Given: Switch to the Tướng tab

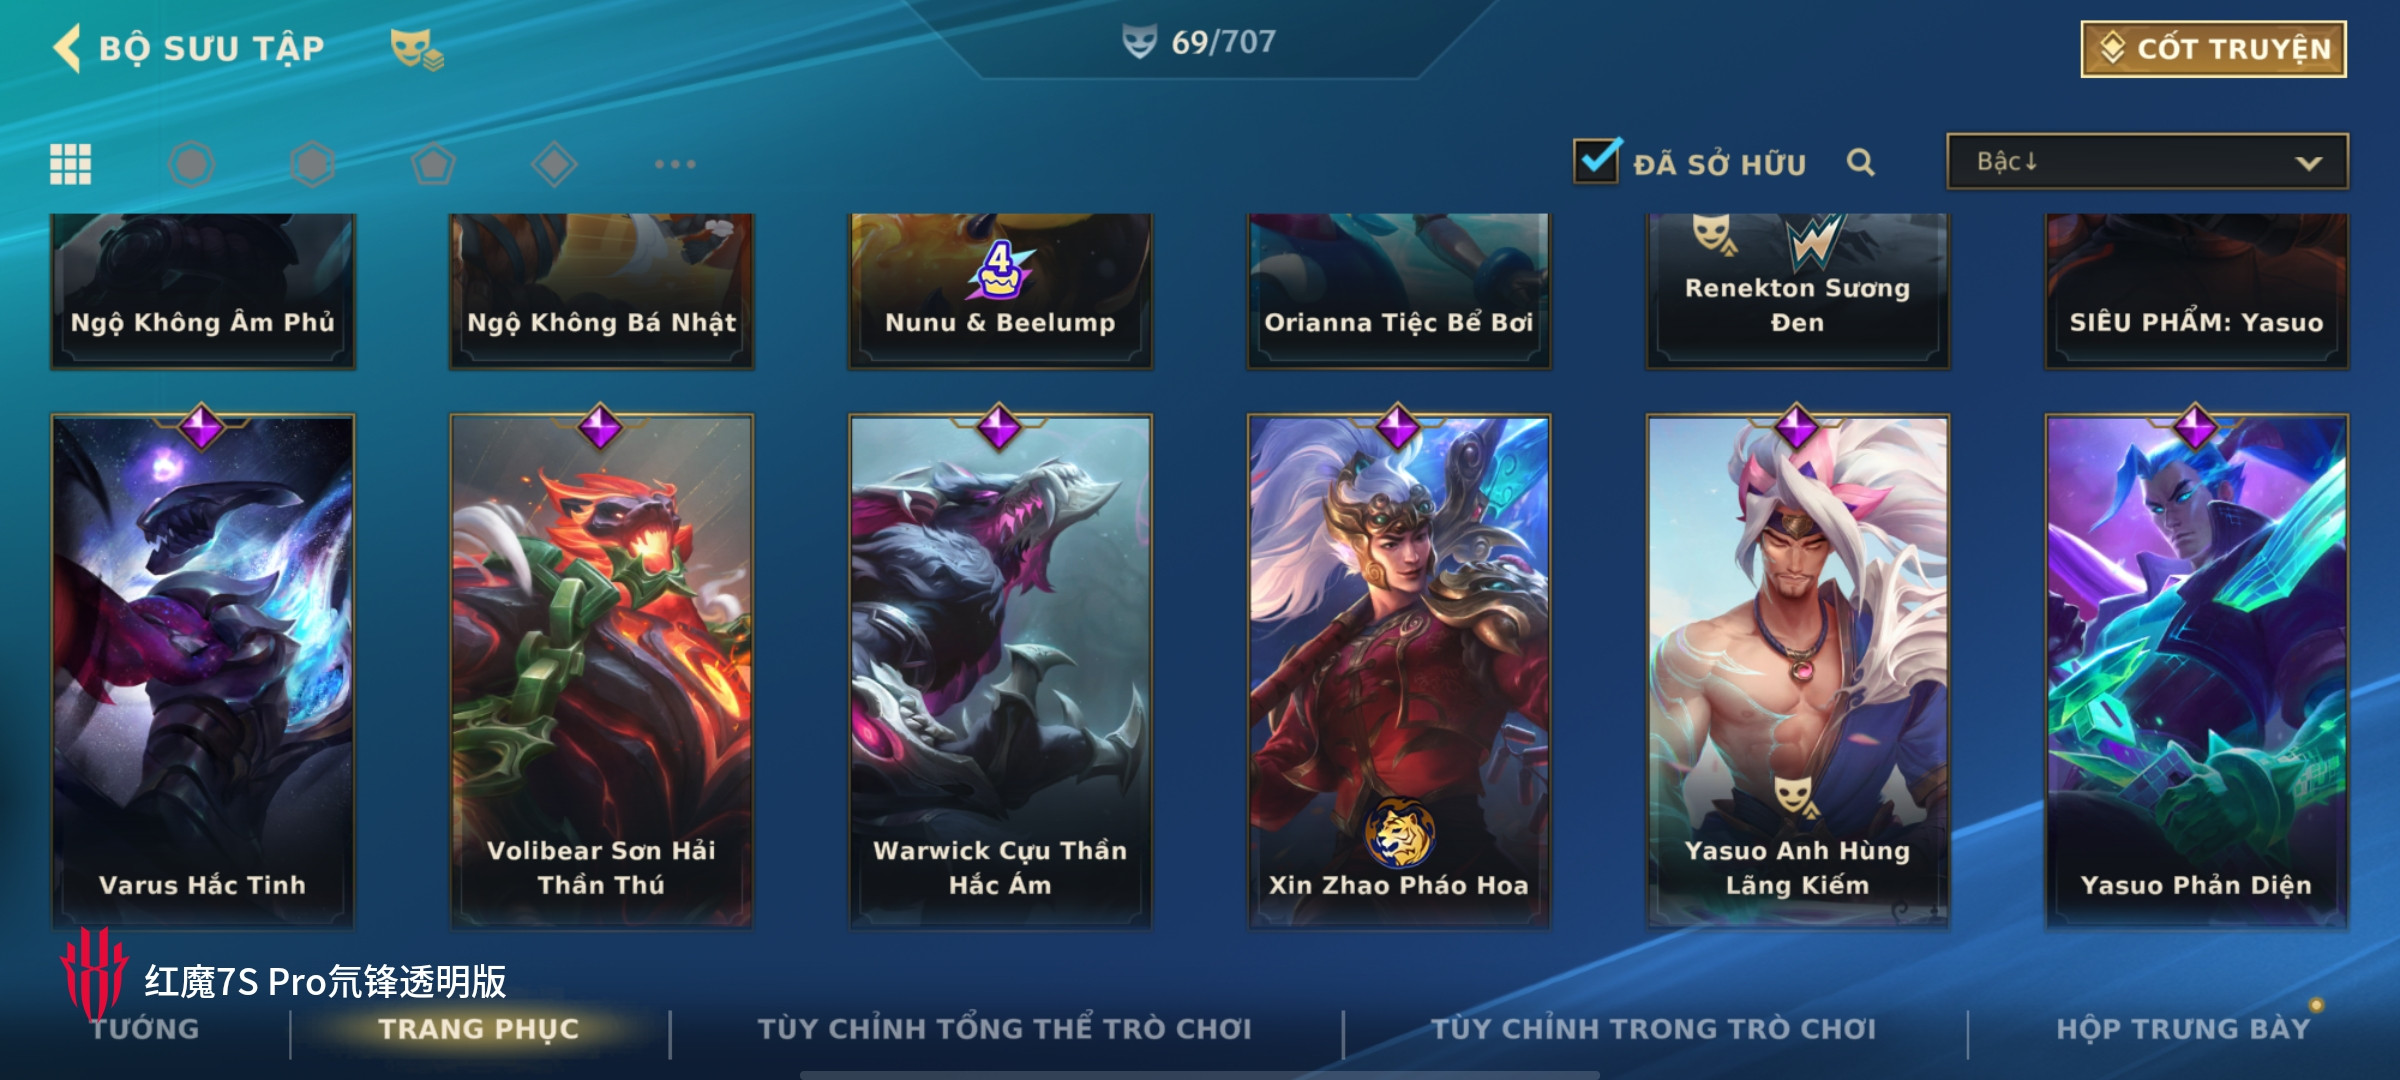Looking at the screenshot, I should click(x=145, y=1029).
